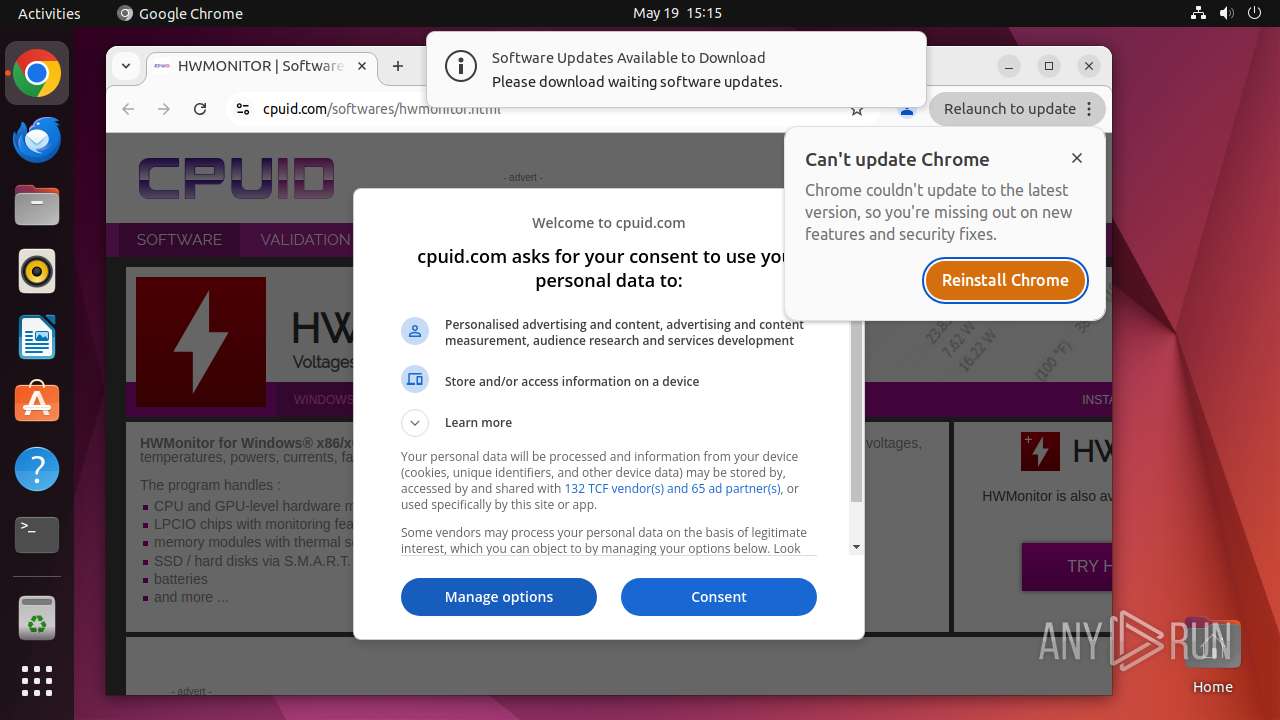Click the scroll down arrow in consent dialog
Image resolution: width=1280 pixels, height=720 pixels.
pos(856,547)
